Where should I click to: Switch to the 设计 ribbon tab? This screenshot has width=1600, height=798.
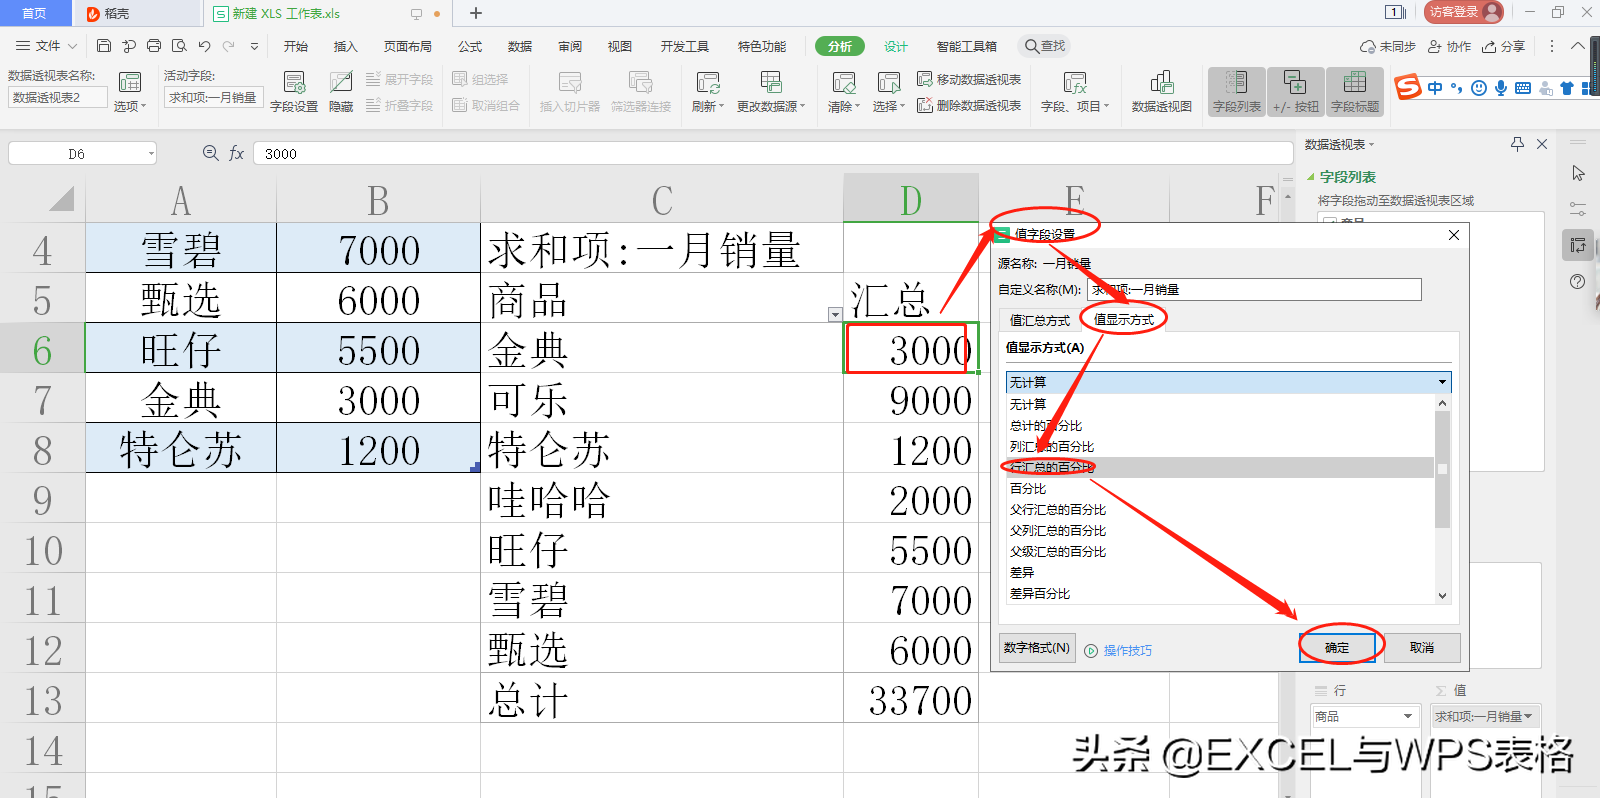coord(896,46)
